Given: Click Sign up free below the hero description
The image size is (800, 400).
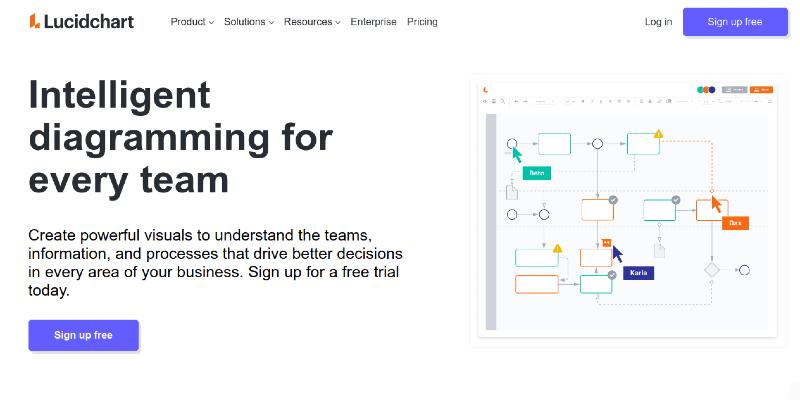Looking at the screenshot, I should pos(83,335).
